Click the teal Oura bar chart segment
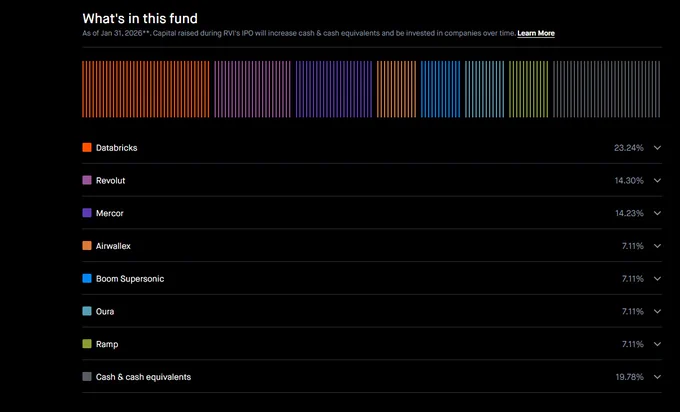 point(485,89)
